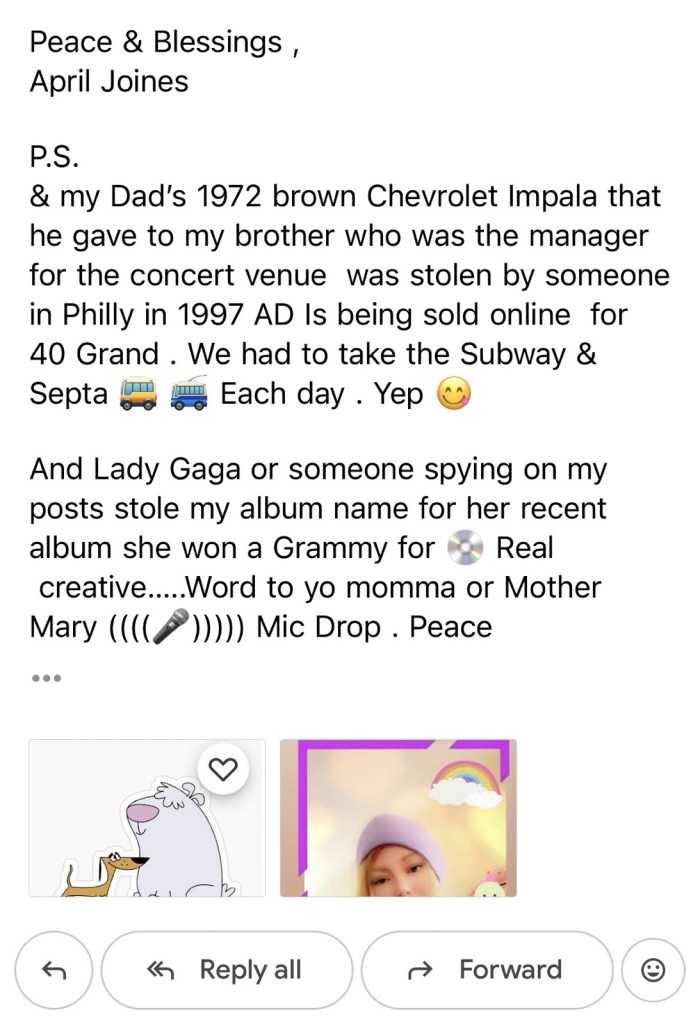Forward this email

pos(486,969)
